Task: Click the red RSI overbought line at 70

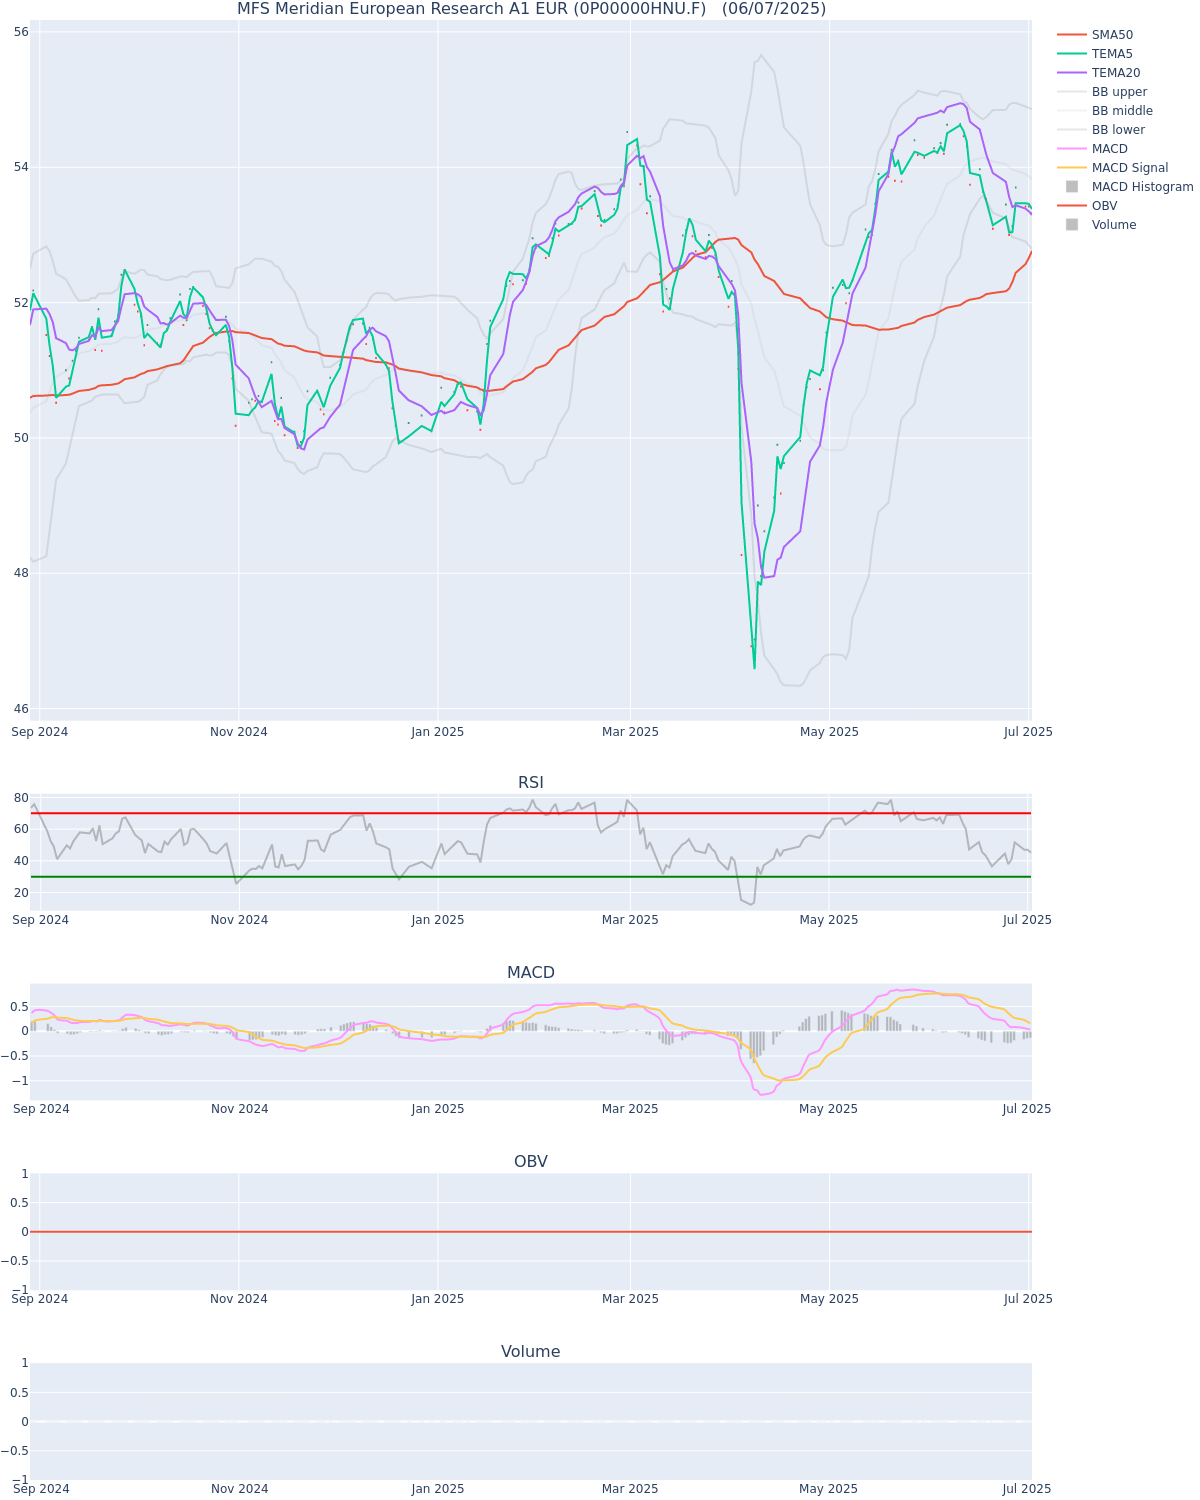Action: click(531, 813)
